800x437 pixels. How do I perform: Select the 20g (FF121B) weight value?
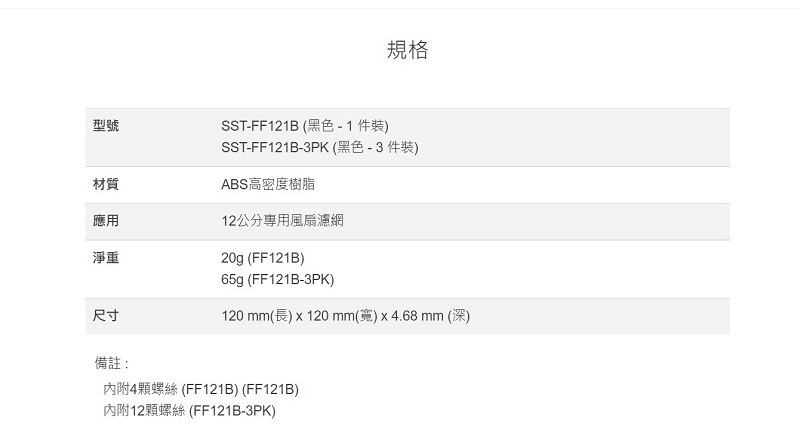pyautogui.click(x=262, y=258)
